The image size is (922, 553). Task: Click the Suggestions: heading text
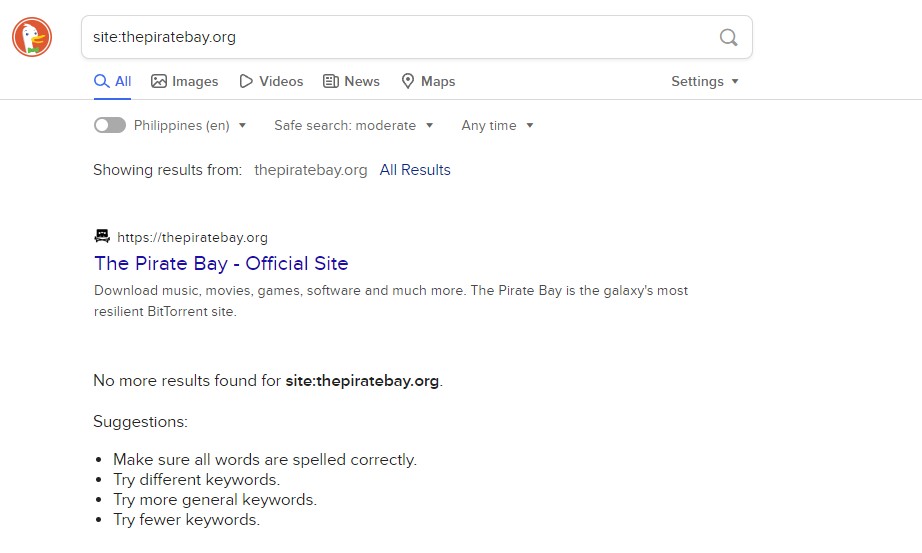141,422
